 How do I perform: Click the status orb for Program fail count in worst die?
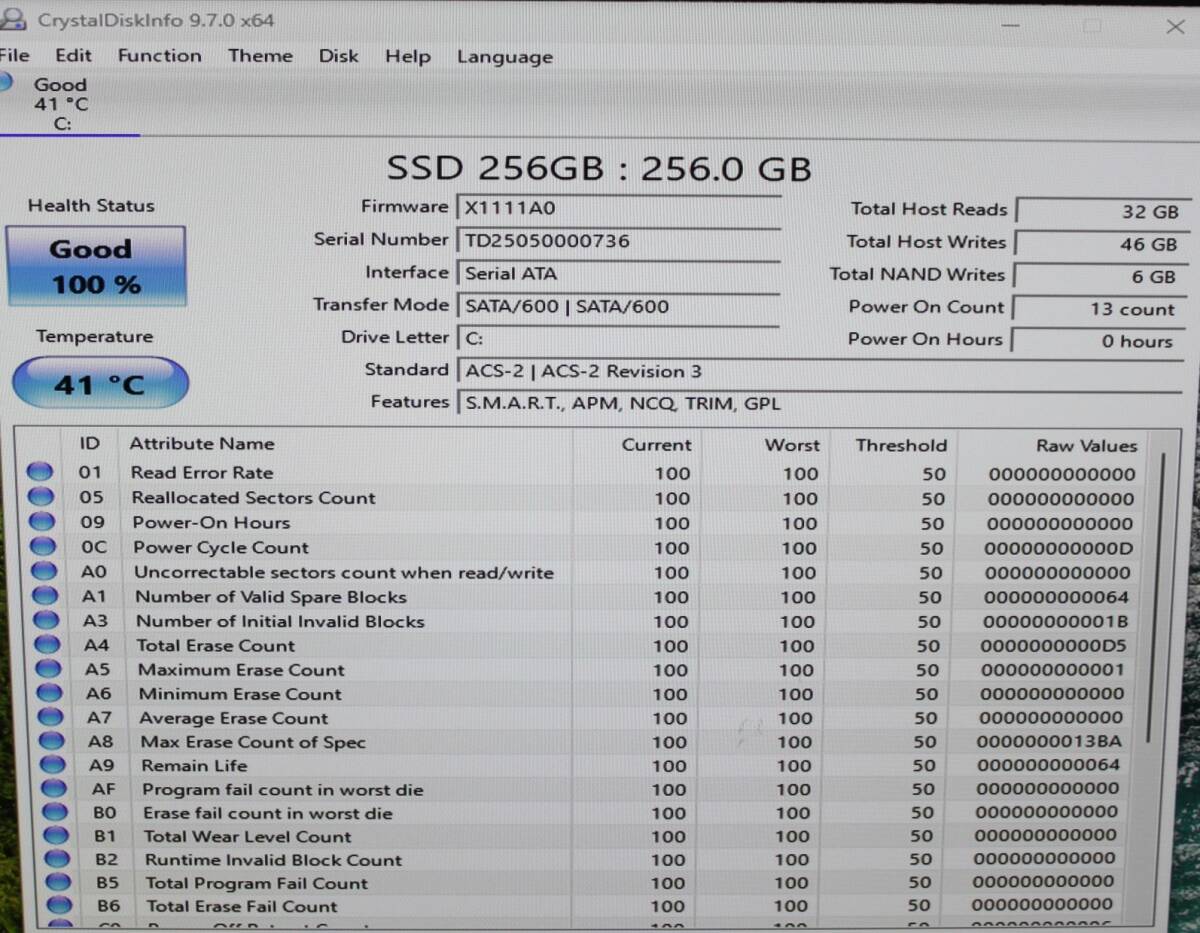point(54,789)
